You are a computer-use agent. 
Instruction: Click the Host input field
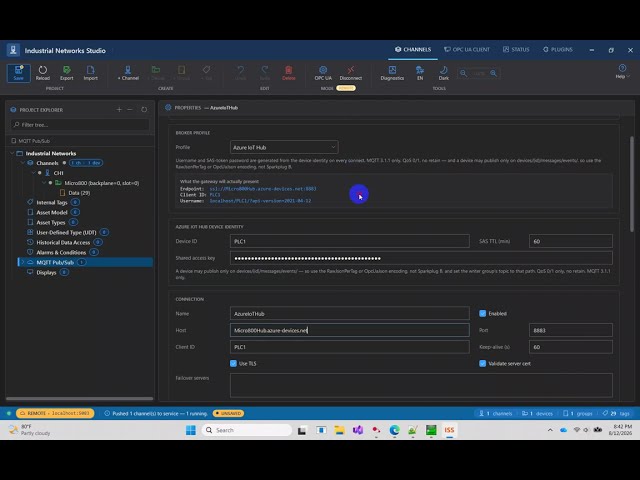pos(350,330)
